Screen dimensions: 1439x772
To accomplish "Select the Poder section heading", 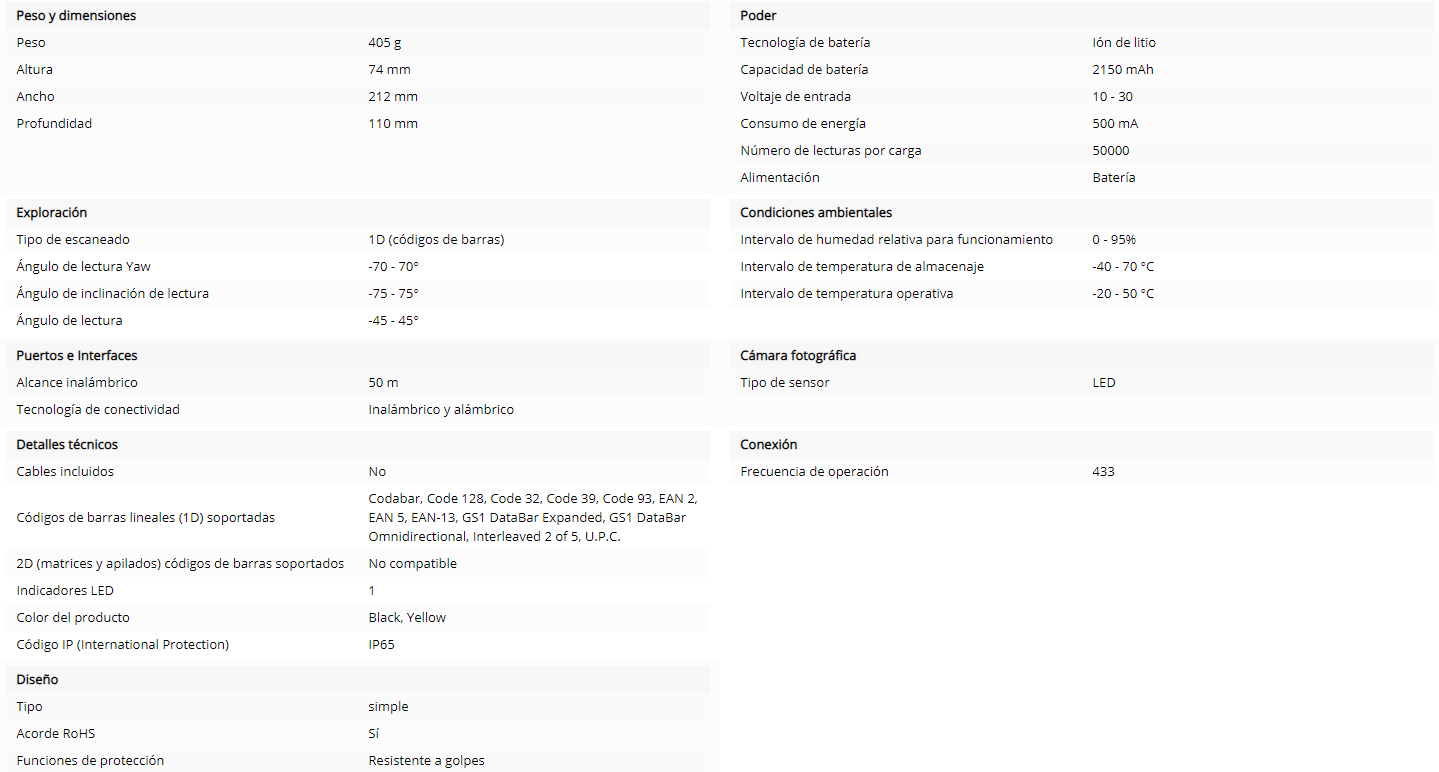I will pos(758,16).
